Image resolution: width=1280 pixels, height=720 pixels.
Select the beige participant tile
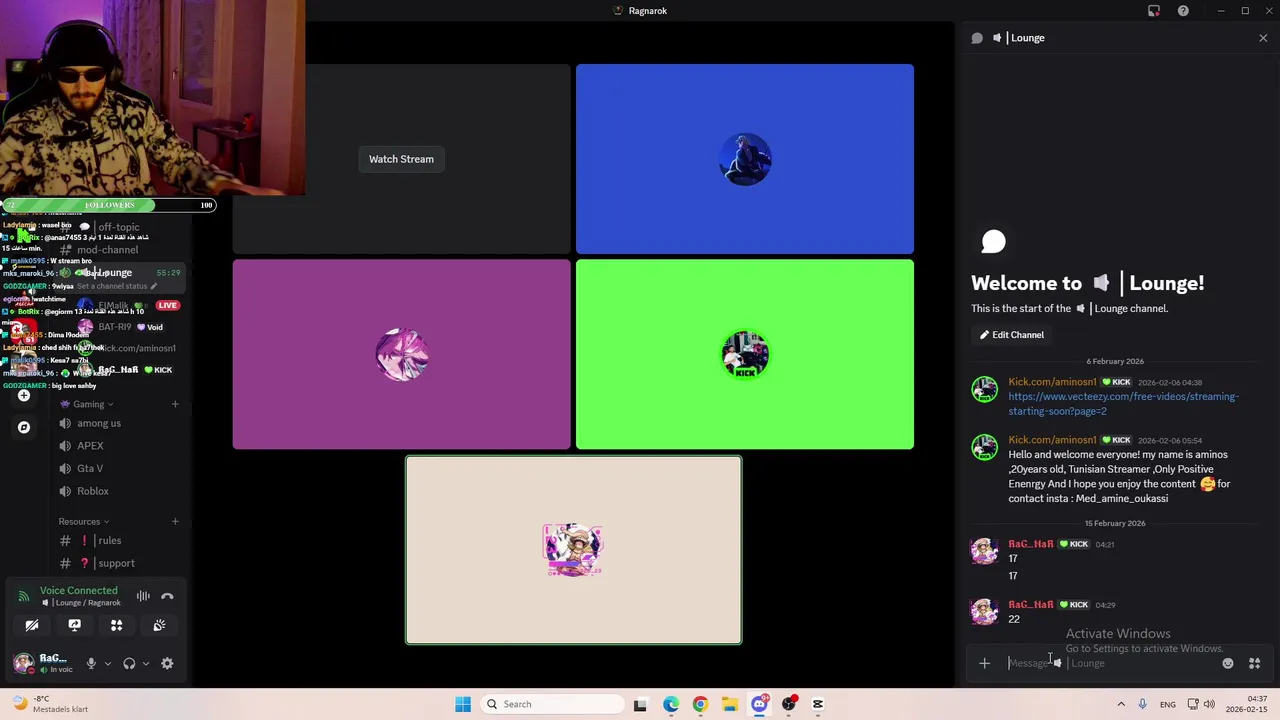pos(573,550)
